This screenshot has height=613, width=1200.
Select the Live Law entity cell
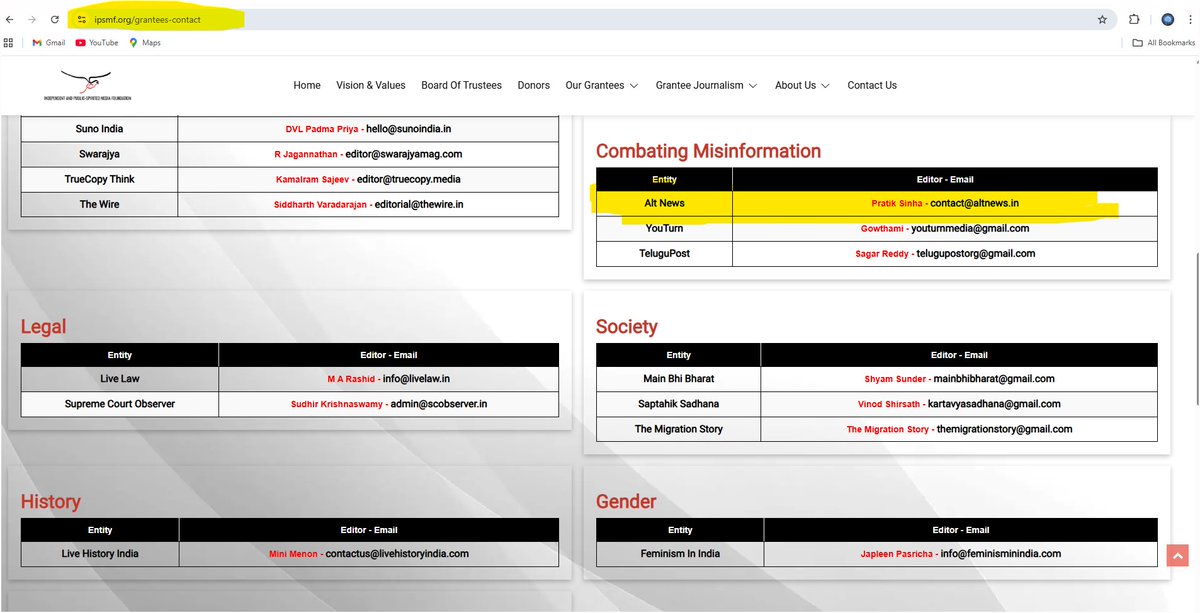[119, 379]
